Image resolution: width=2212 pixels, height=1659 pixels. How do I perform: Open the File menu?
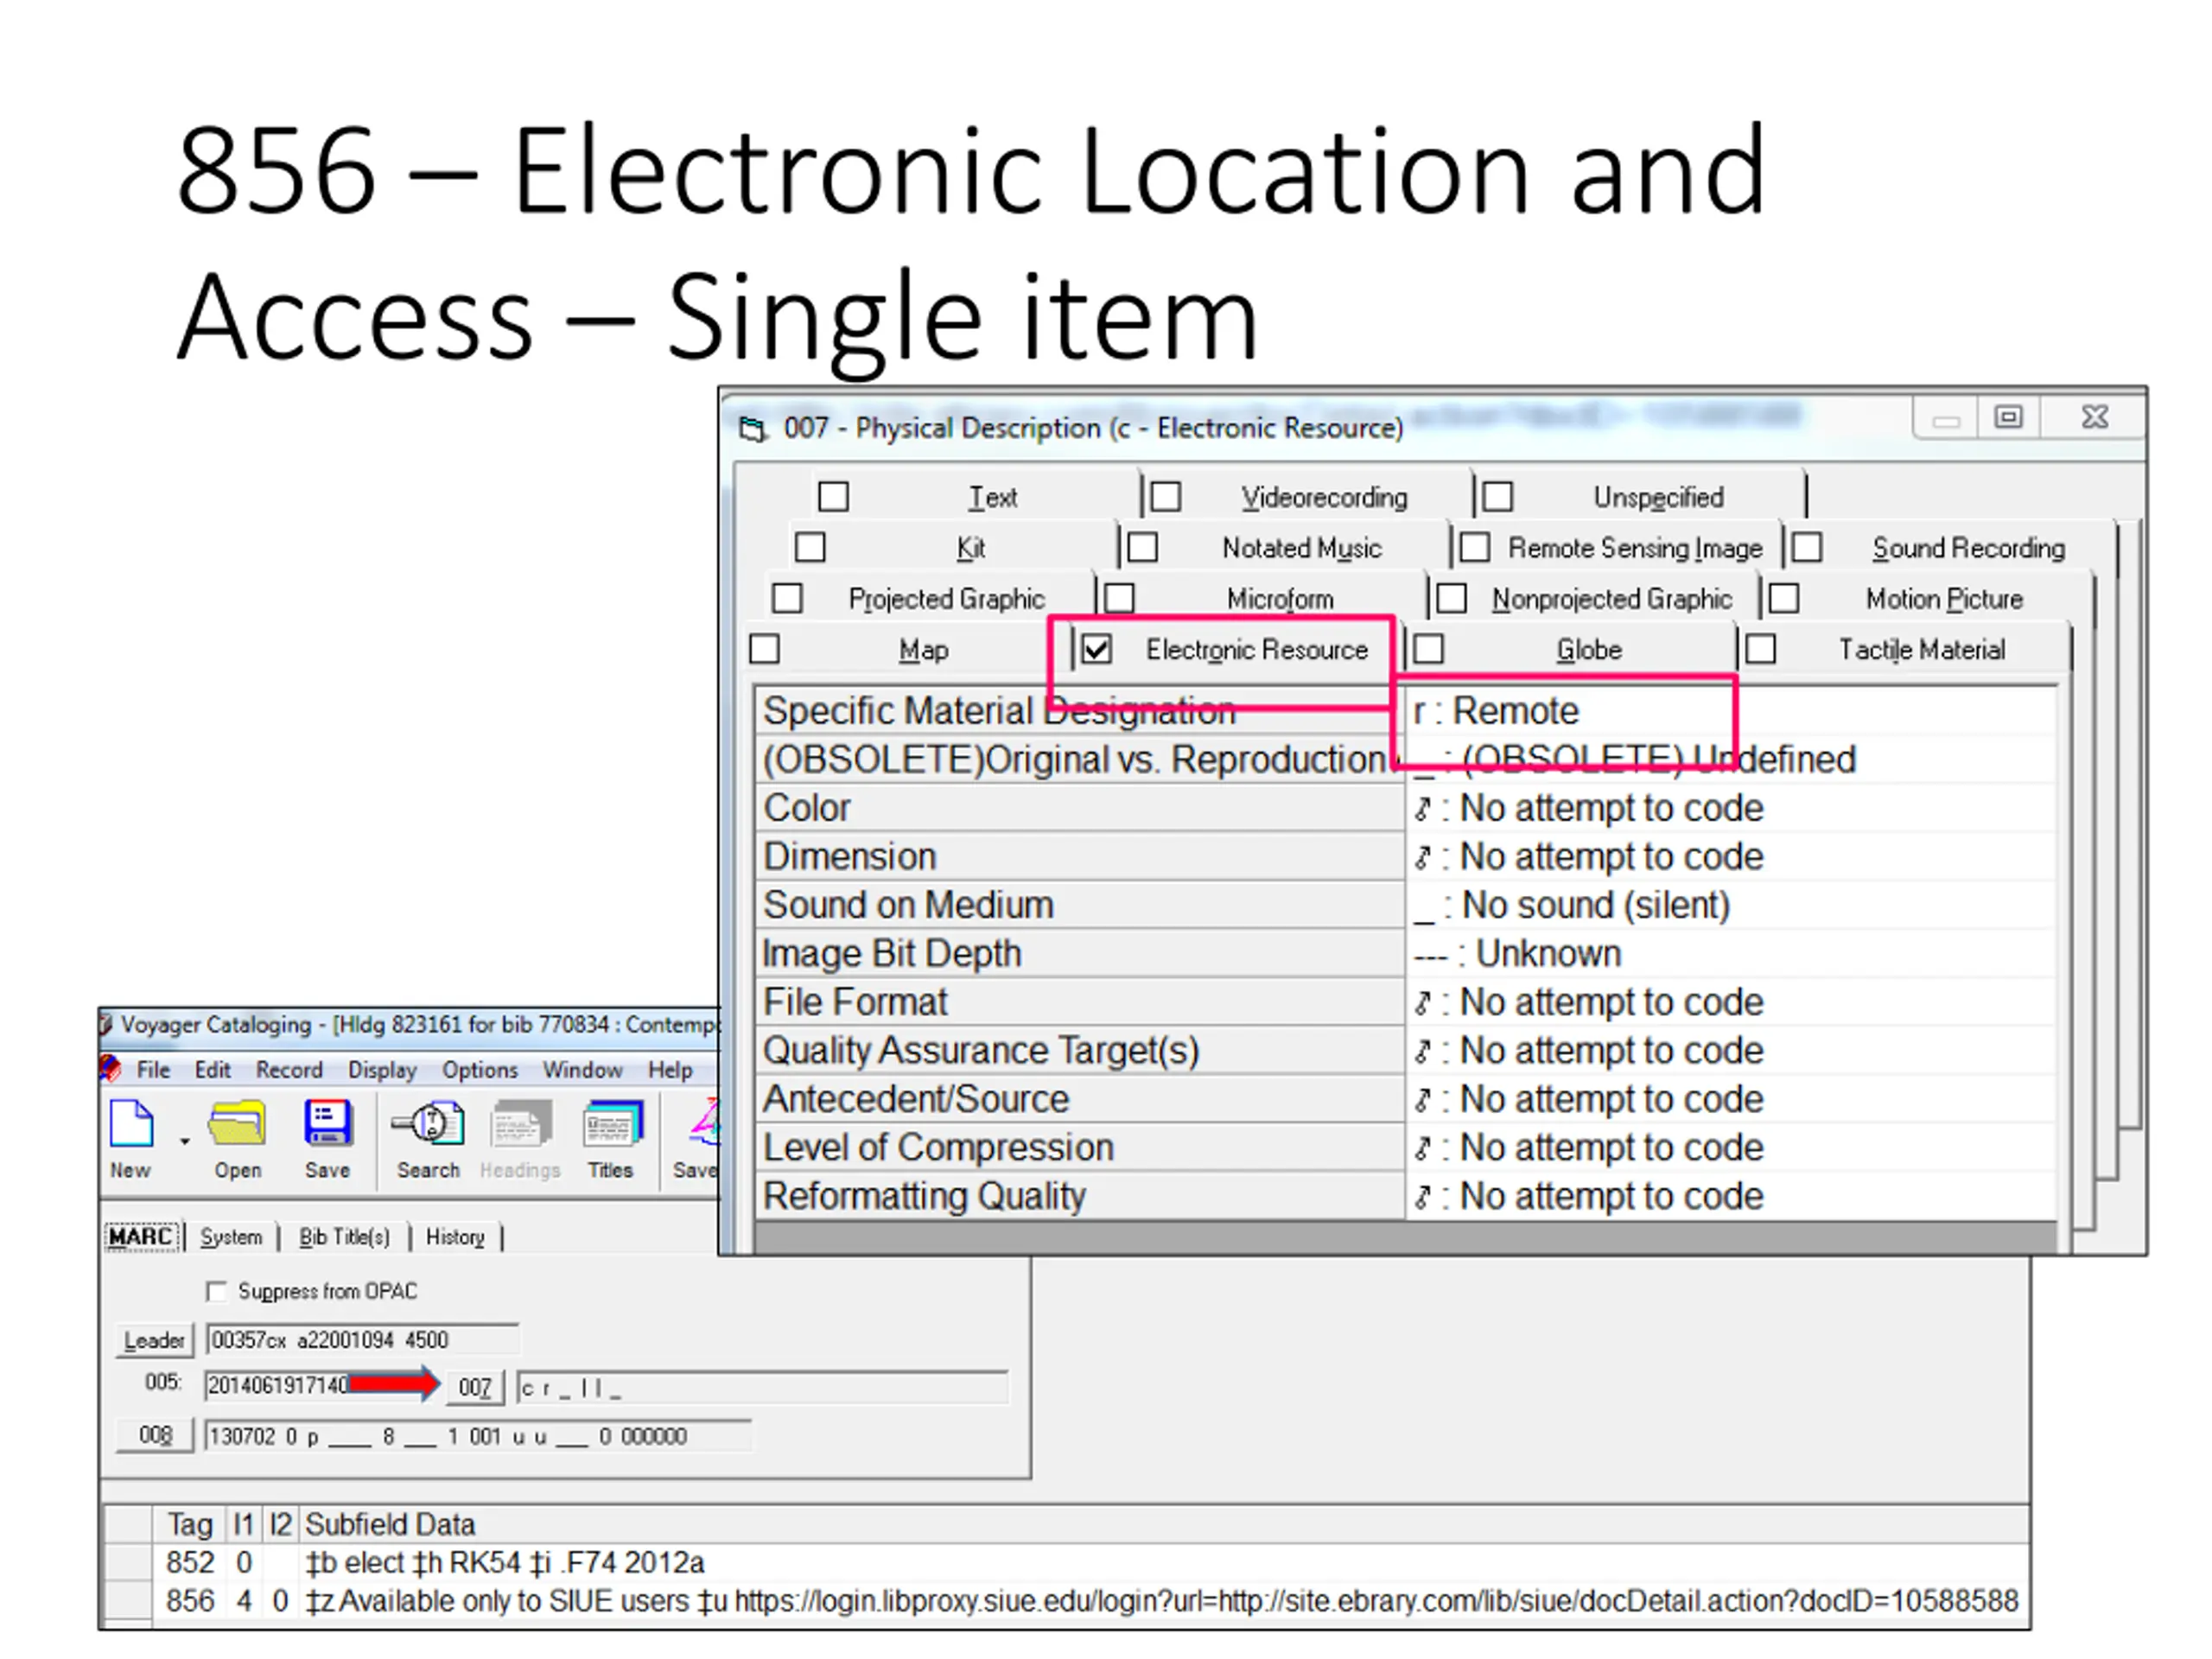[153, 1070]
